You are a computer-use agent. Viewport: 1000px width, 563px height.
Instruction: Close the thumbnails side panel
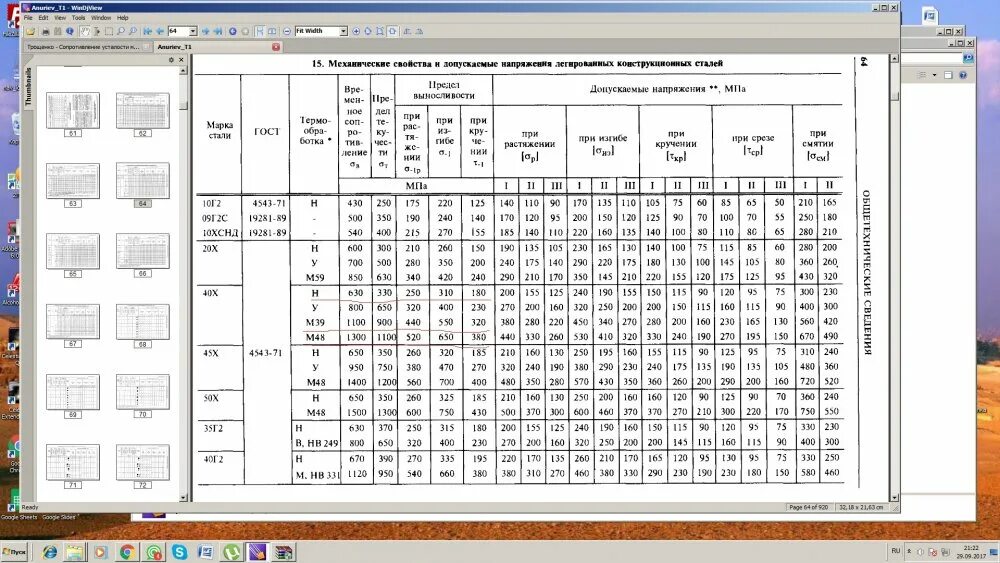[181, 60]
